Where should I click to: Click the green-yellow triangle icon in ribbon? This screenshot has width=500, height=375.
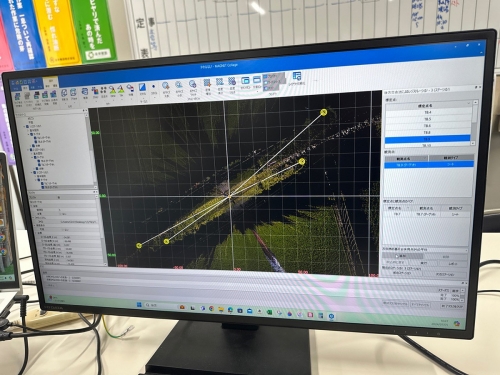113,89
